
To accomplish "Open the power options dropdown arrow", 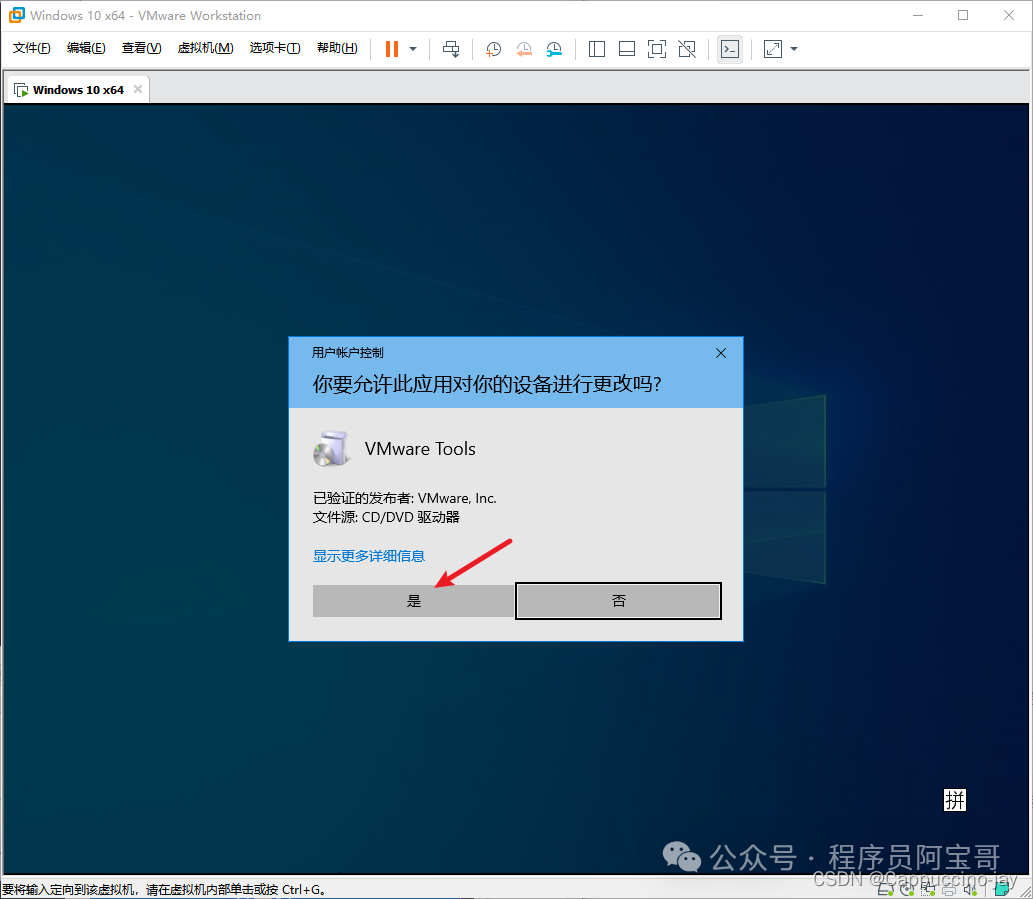I will [413, 49].
